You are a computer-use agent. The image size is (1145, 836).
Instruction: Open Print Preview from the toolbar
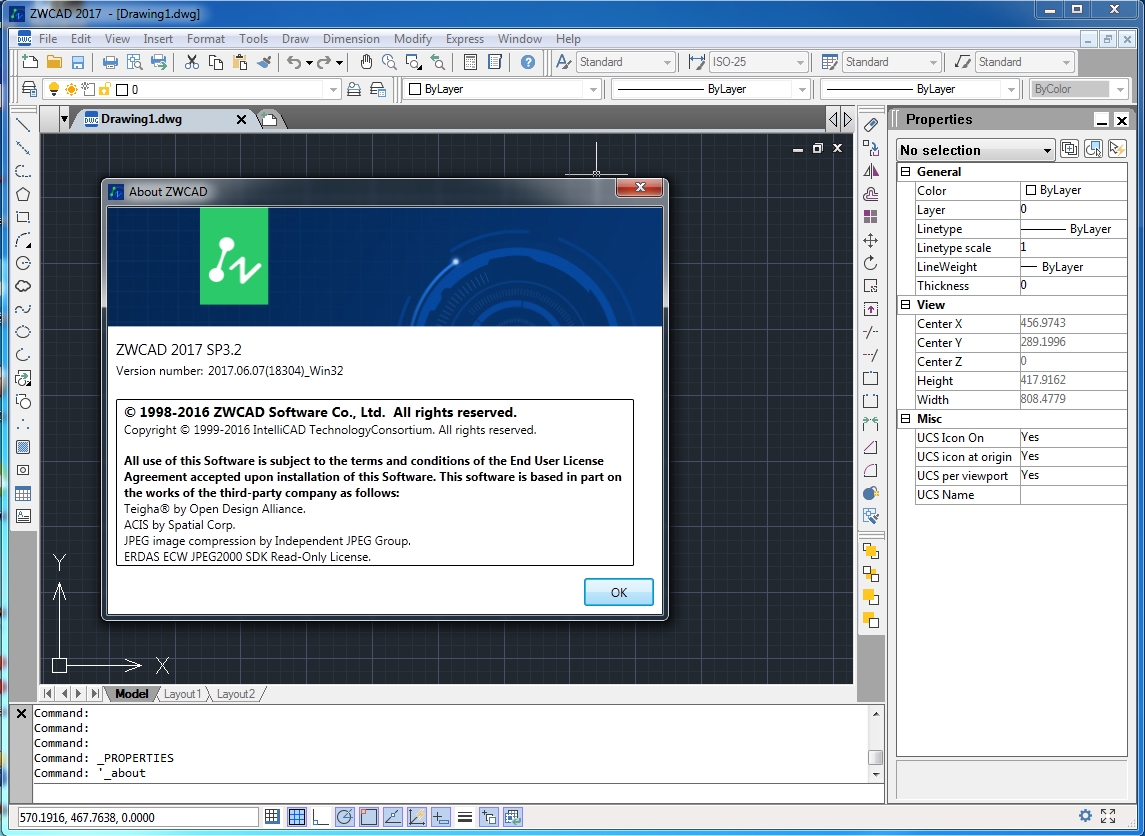pyautogui.click(x=134, y=63)
